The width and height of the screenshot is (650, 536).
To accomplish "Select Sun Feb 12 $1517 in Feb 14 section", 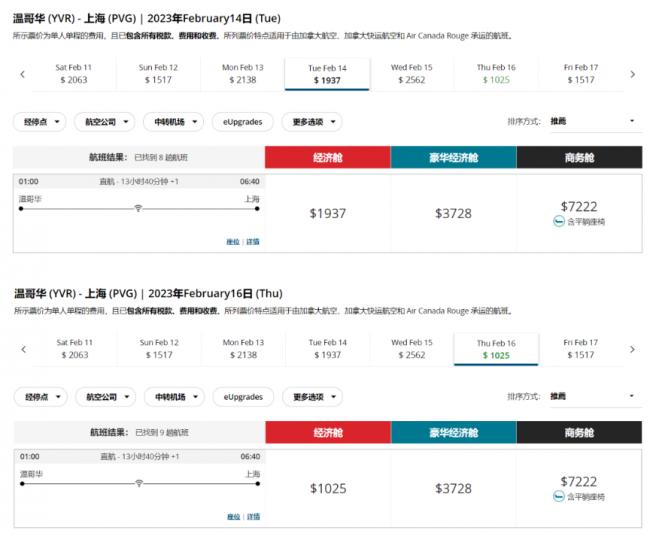I will (158, 74).
